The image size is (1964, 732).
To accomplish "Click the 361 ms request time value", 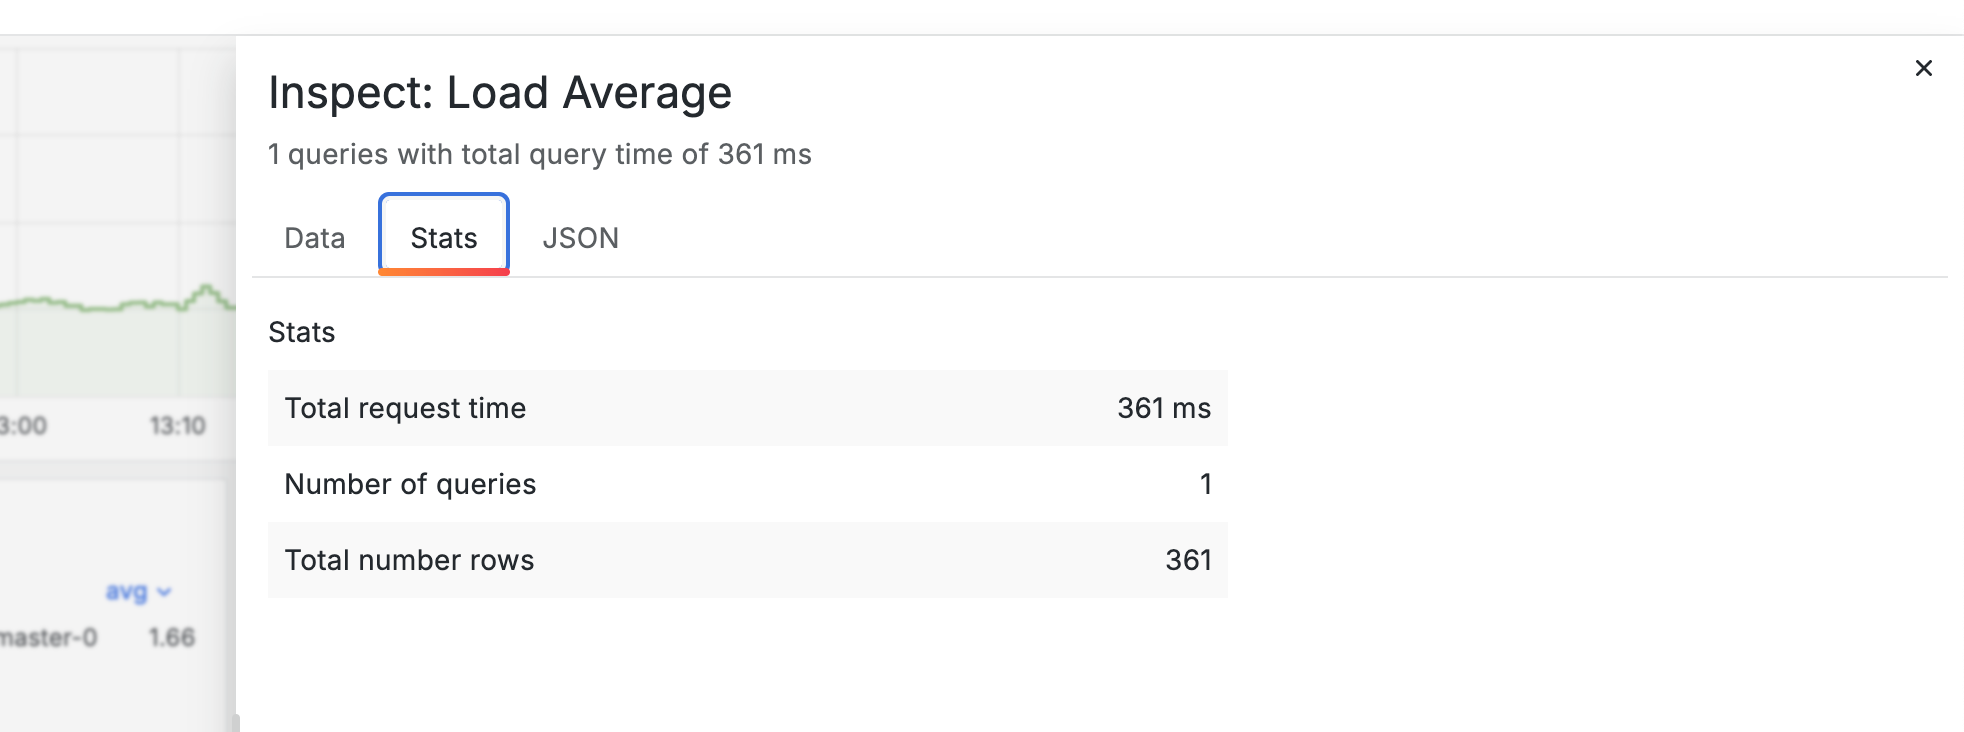I will click(x=1163, y=408).
